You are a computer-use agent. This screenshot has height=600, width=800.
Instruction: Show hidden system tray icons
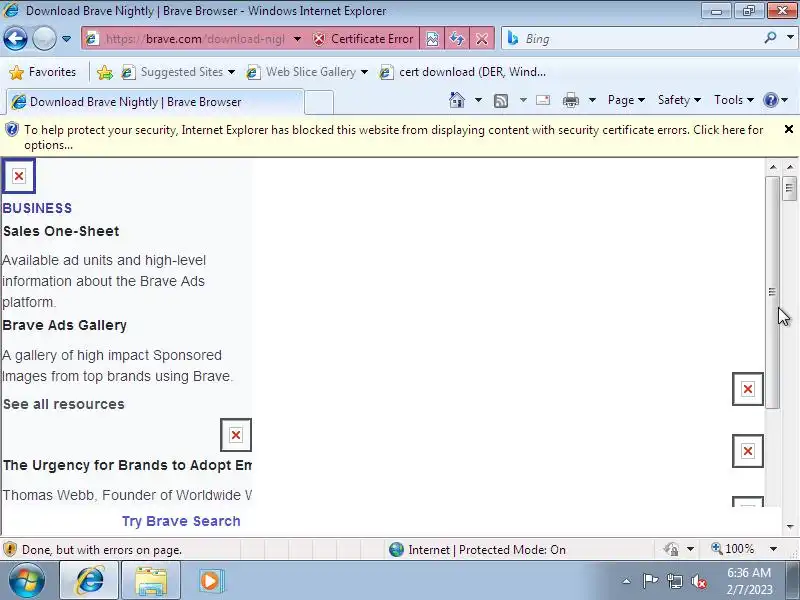coord(627,581)
